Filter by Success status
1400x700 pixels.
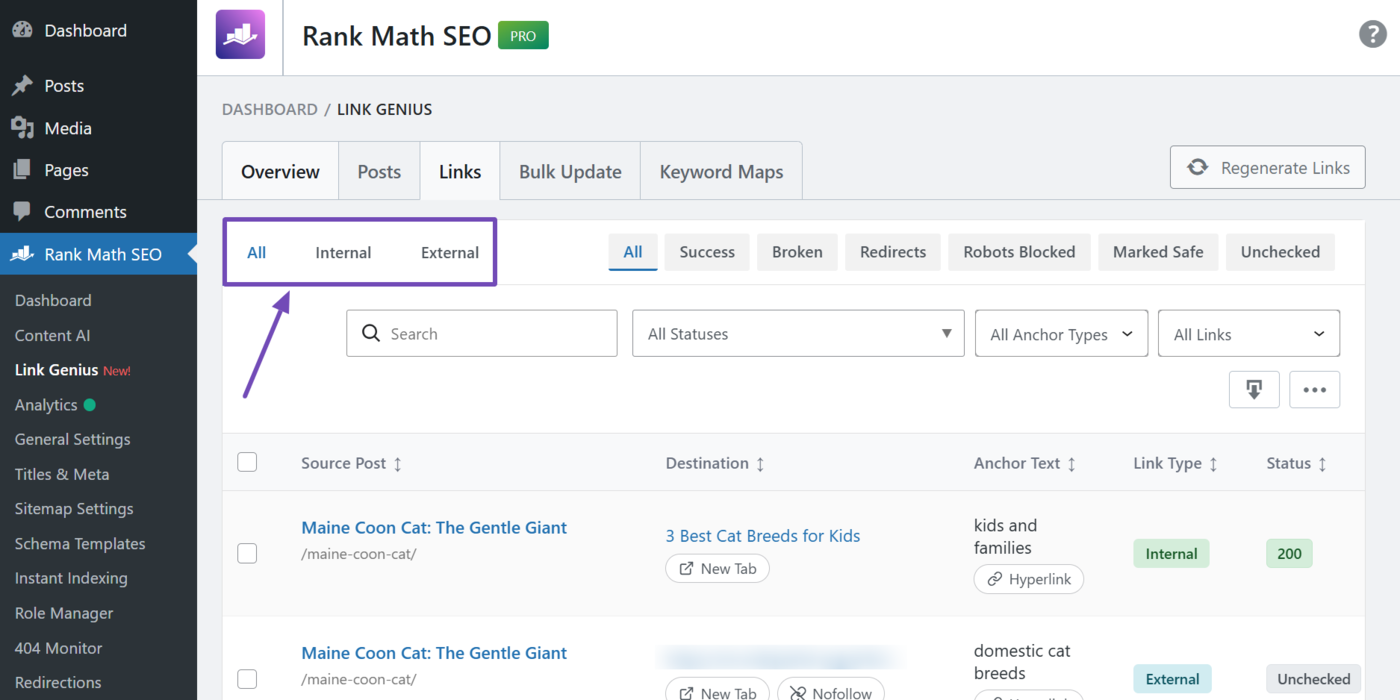(707, 252)
